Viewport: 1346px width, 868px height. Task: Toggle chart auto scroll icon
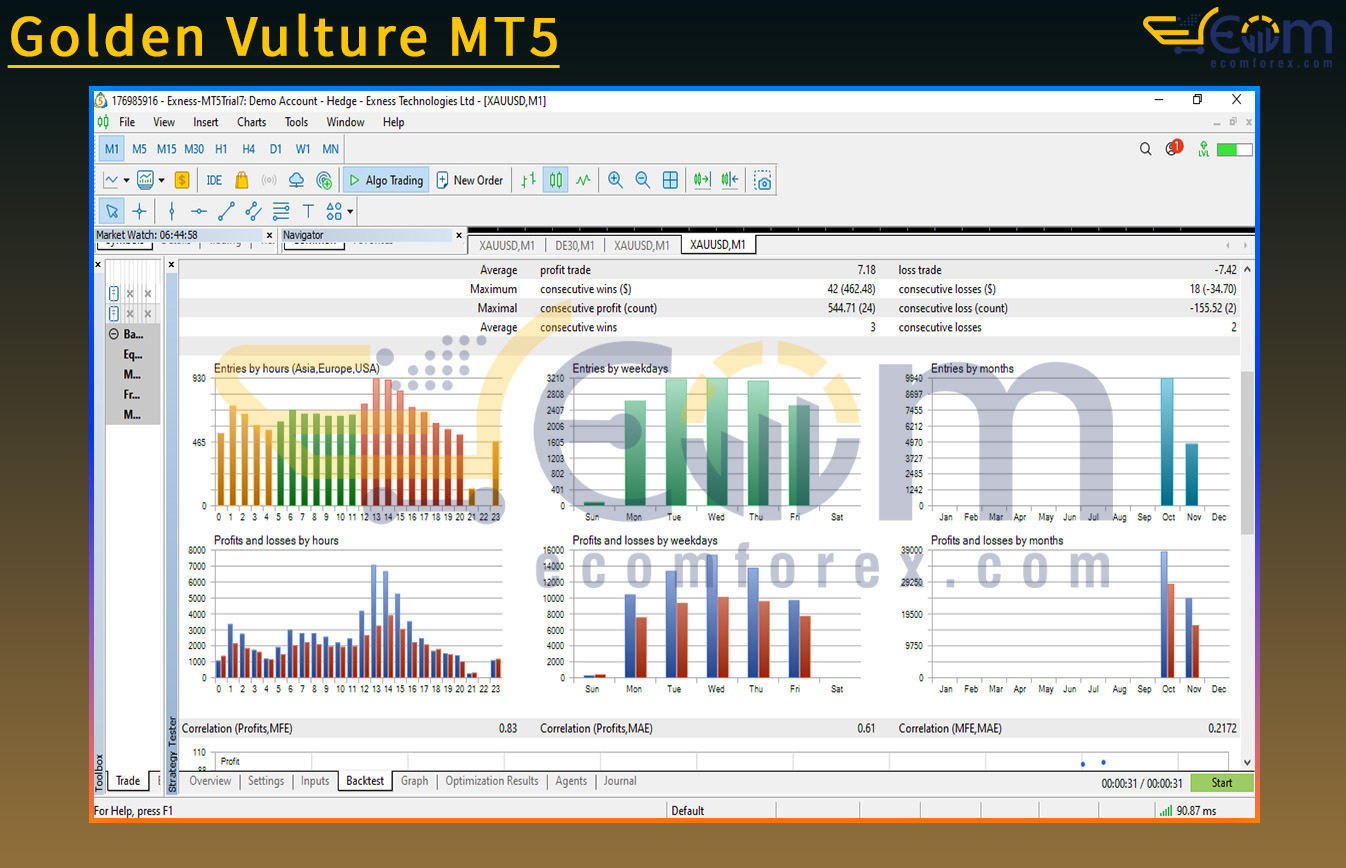[x=702, y=180]
